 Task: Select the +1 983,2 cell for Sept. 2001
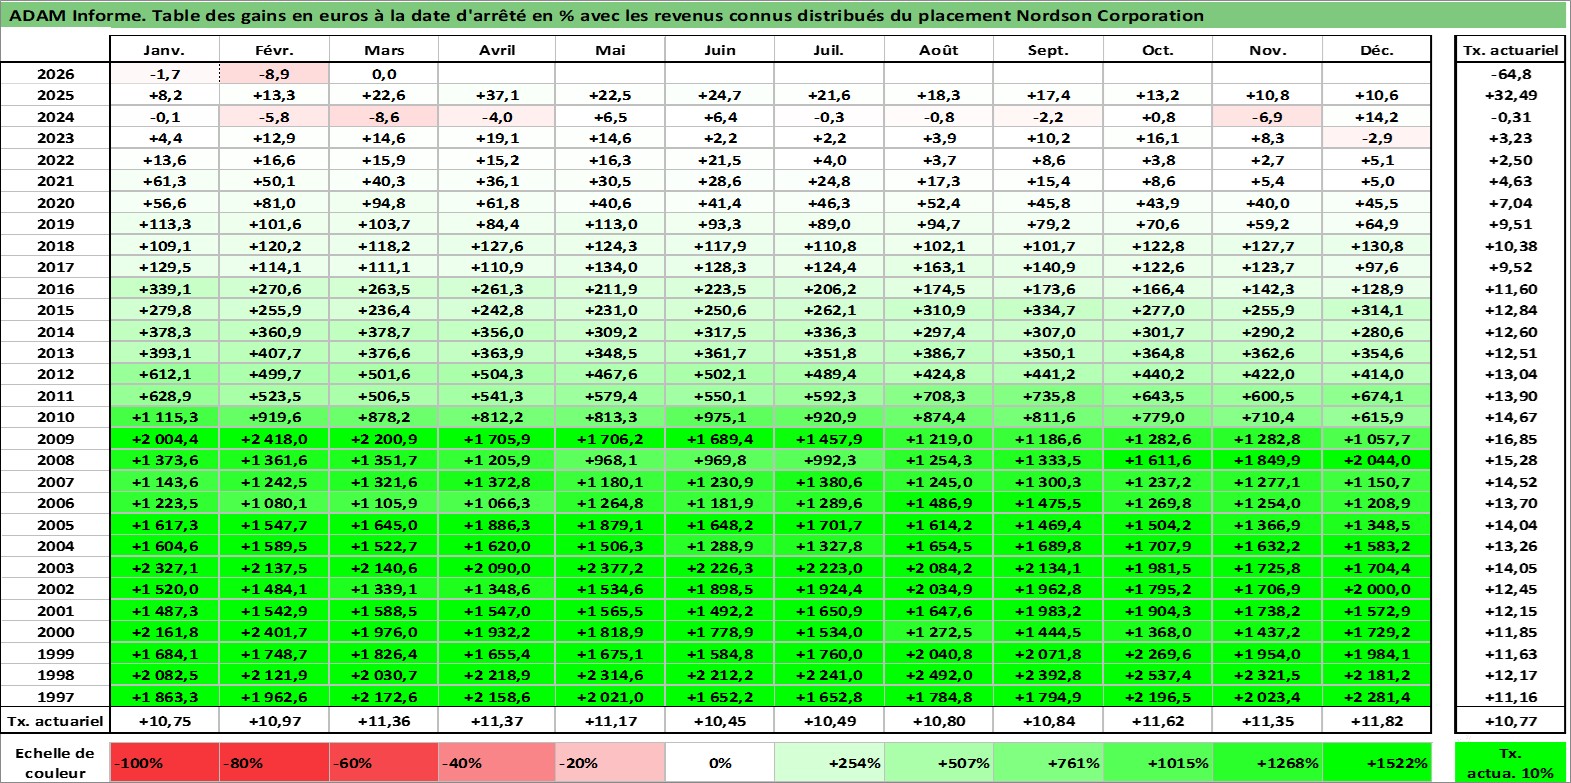1048,611
